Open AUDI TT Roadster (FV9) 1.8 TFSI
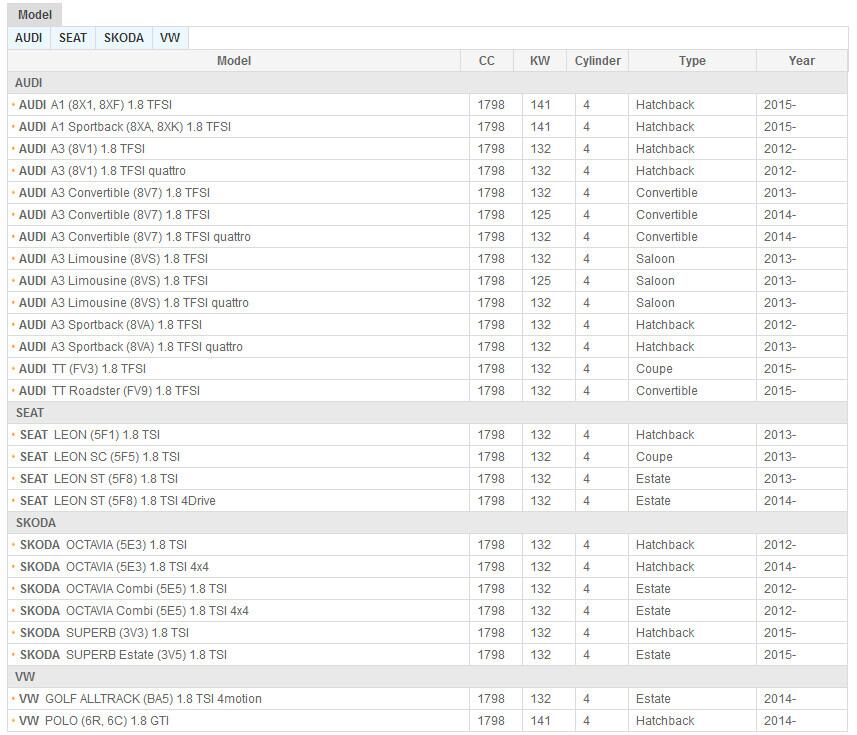Viewport: 857px width, 735px height. tap(109, 391)
